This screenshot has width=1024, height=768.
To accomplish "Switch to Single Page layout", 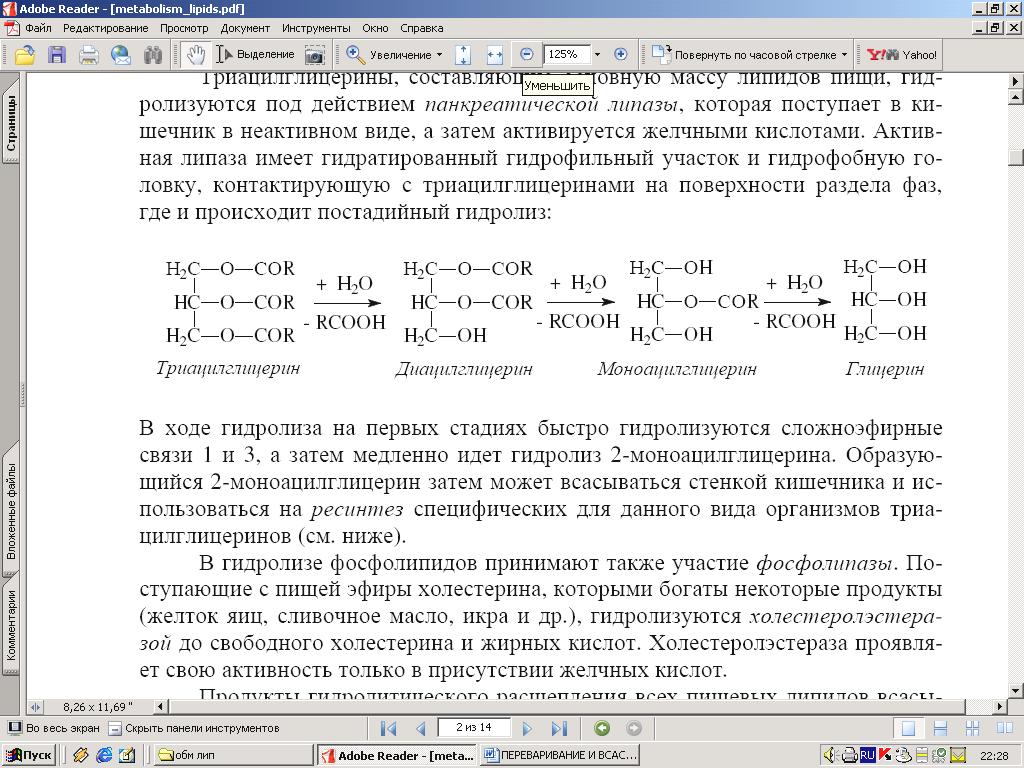I will coord(908,728).
